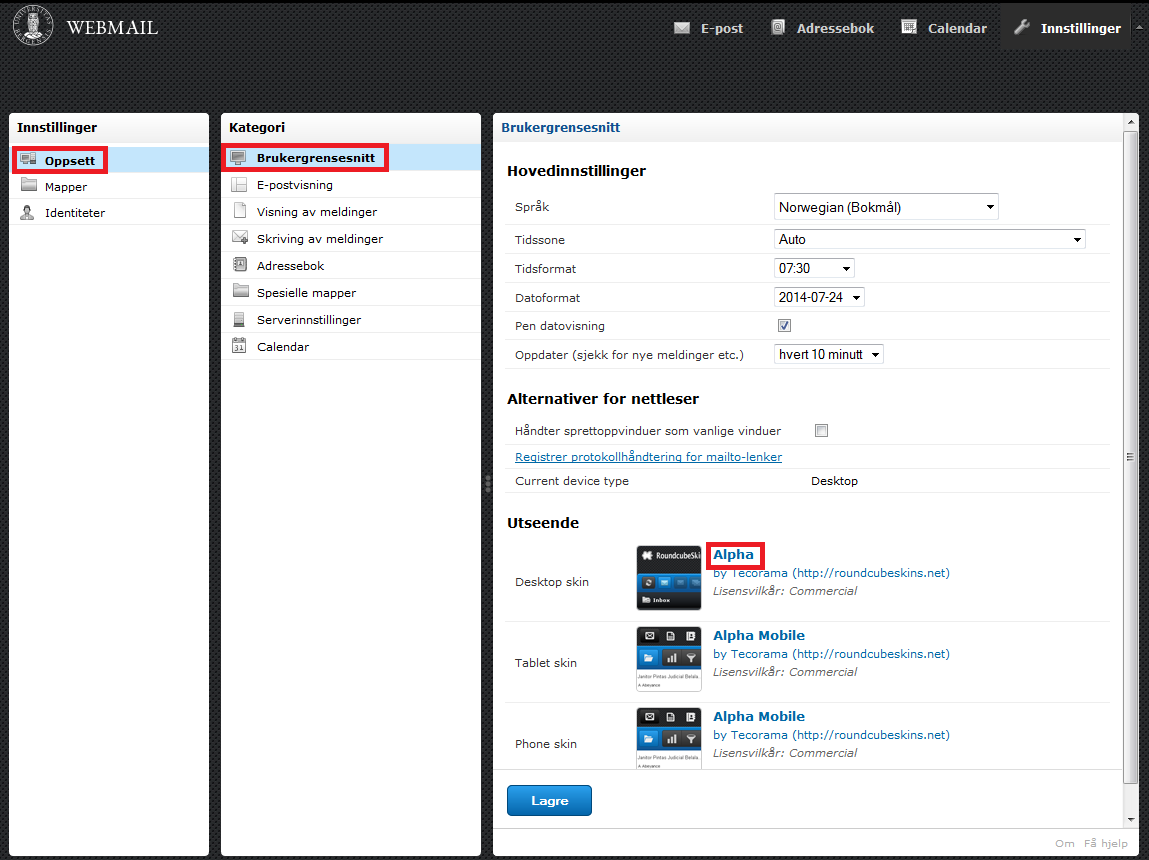1149x860 pixels.
Task: Open the Språk language dropdown
Action: pyautogui.click(x=886, y=207)
